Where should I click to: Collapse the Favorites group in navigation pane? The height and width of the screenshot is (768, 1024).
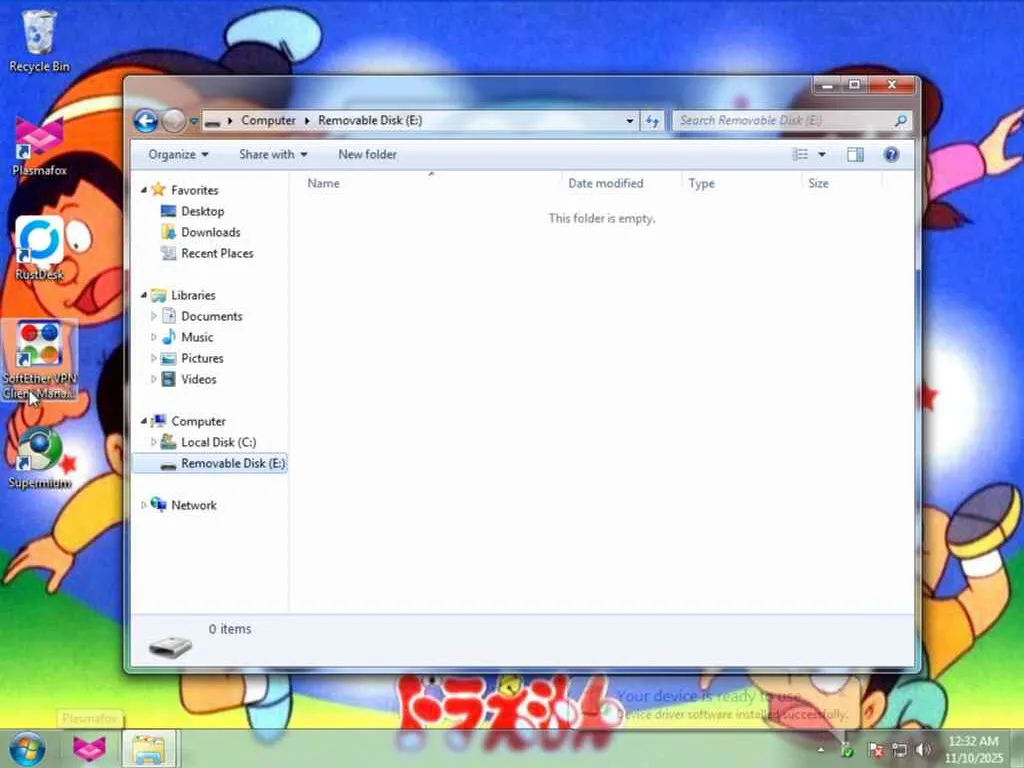point(144,190)
